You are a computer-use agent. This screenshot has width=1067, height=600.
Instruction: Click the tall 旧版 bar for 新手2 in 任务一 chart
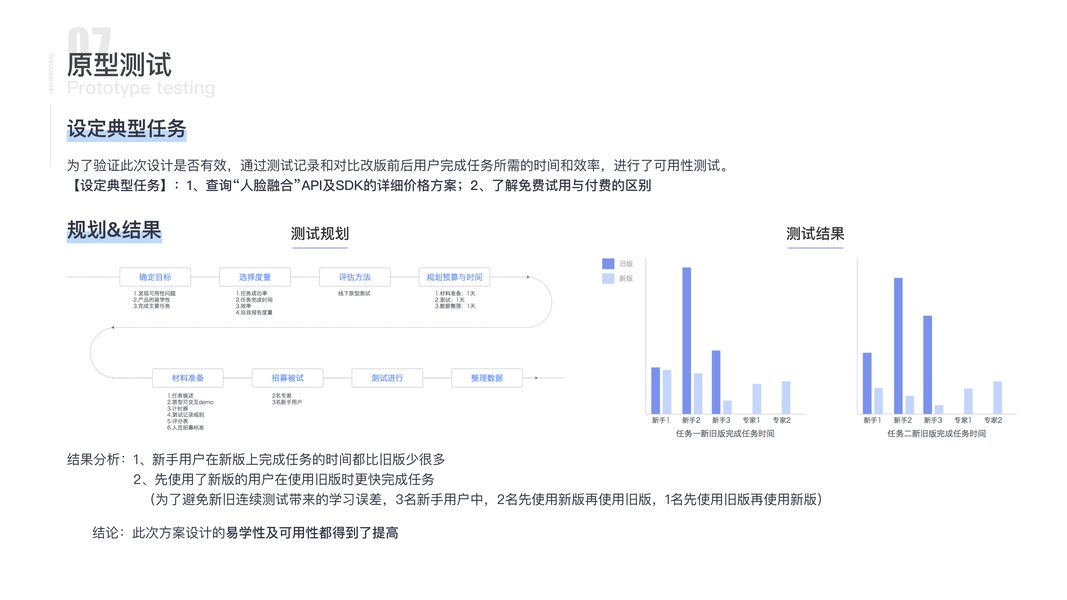[x=687, y=340]
